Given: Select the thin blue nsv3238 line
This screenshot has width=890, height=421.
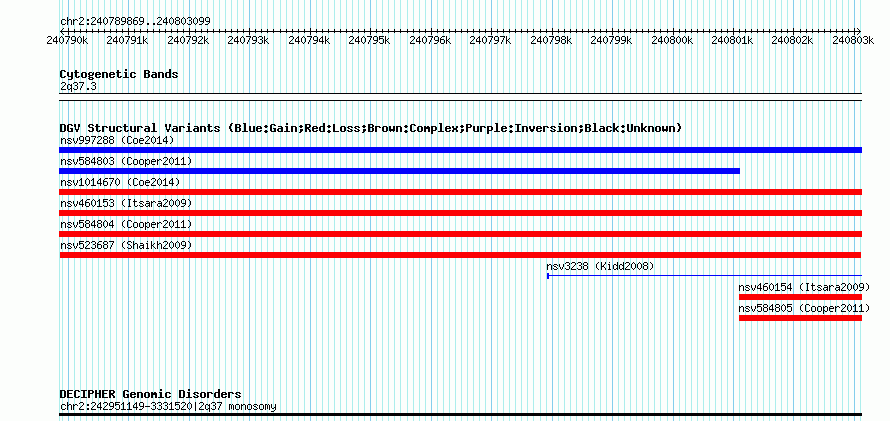Looking at the screenshot, I should click(704, 276).
